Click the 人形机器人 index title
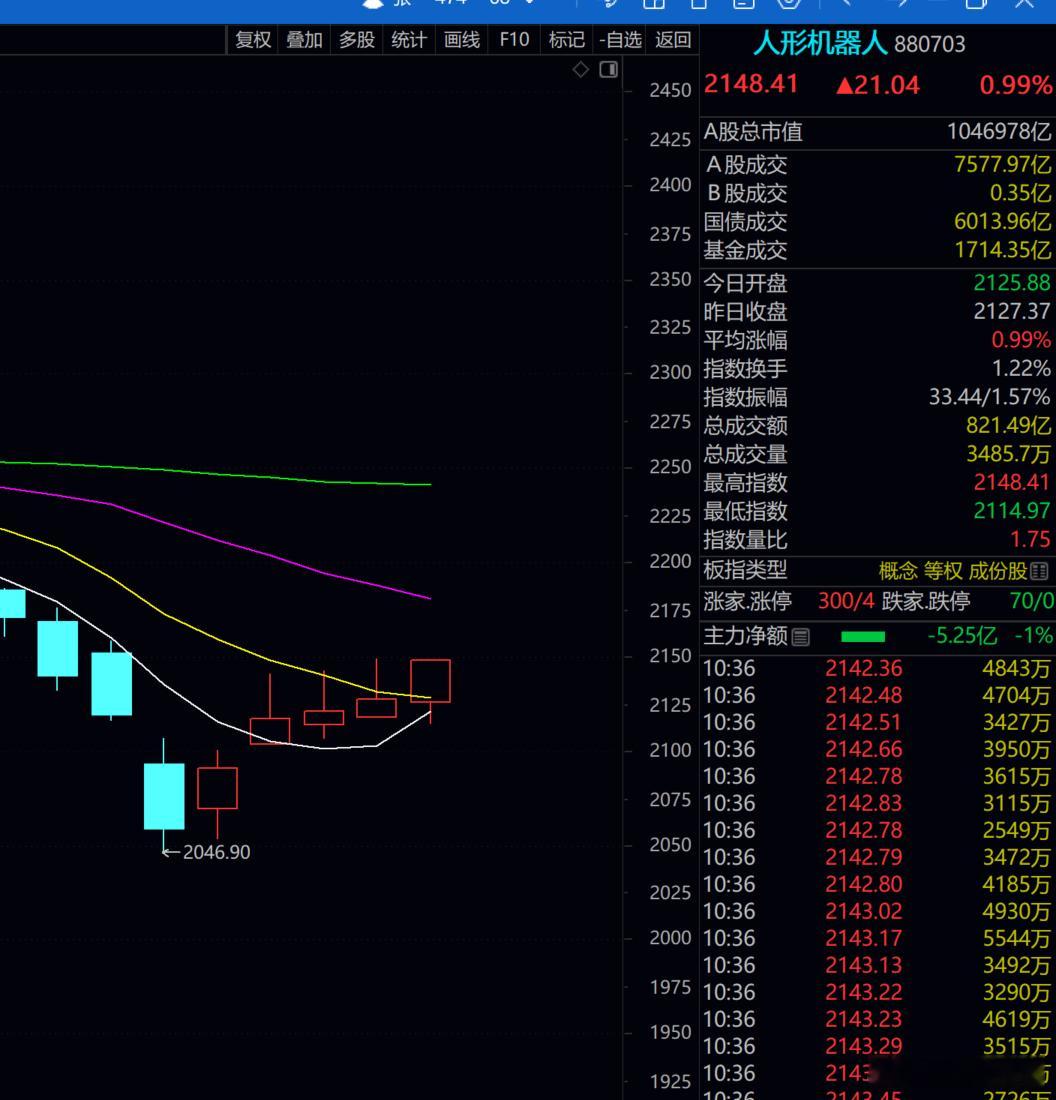The width and height of the screenshot is (1056, 1100). tap(821, 43)
